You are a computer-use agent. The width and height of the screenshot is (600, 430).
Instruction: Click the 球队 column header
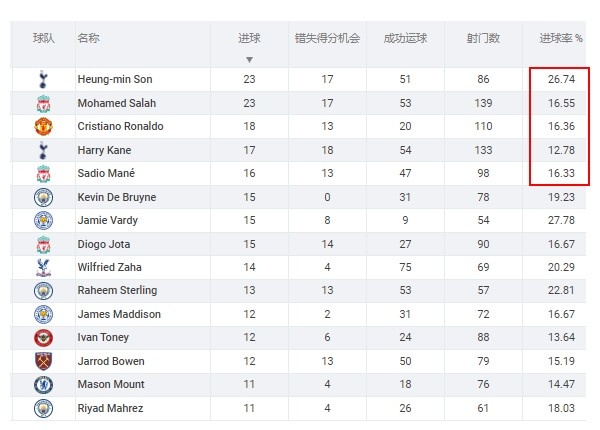(44, 38)
